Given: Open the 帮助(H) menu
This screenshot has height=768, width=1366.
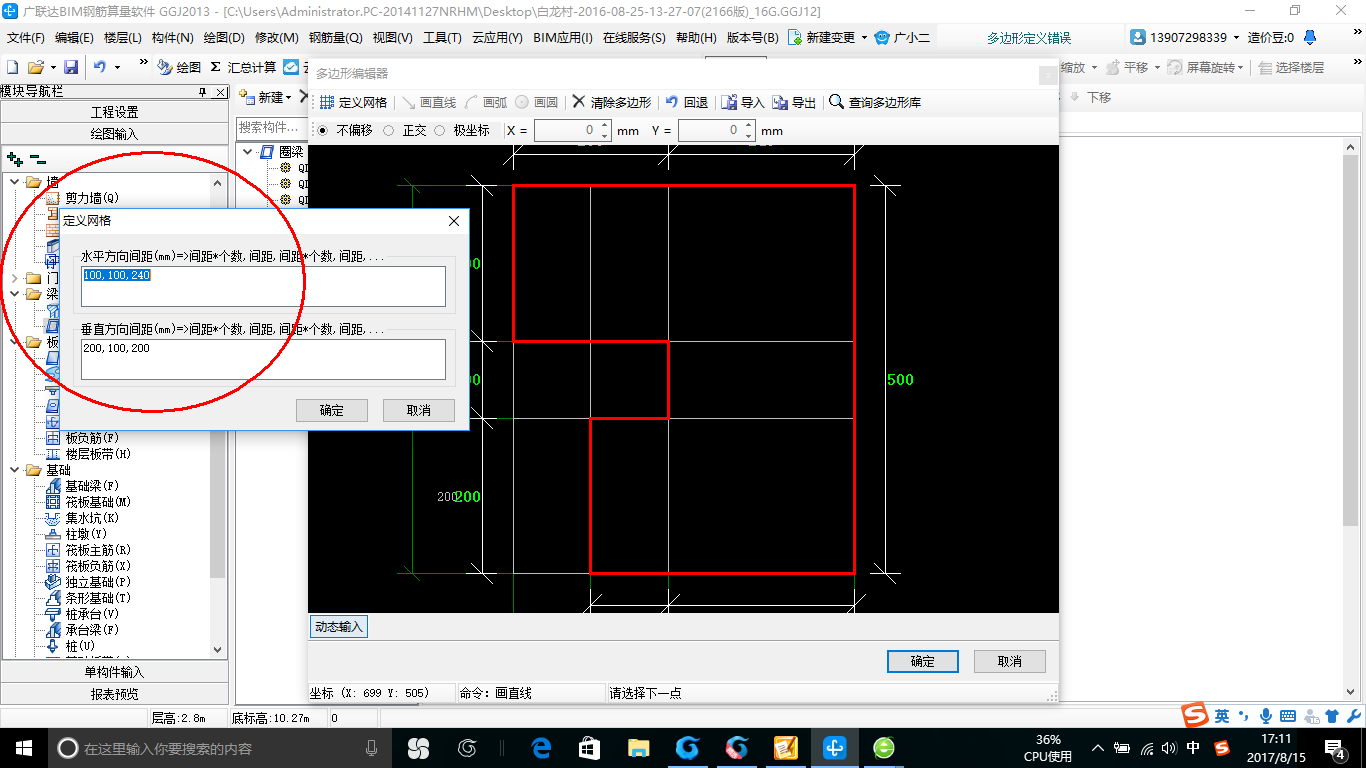Looking at the screenshot, I should 696,38.
